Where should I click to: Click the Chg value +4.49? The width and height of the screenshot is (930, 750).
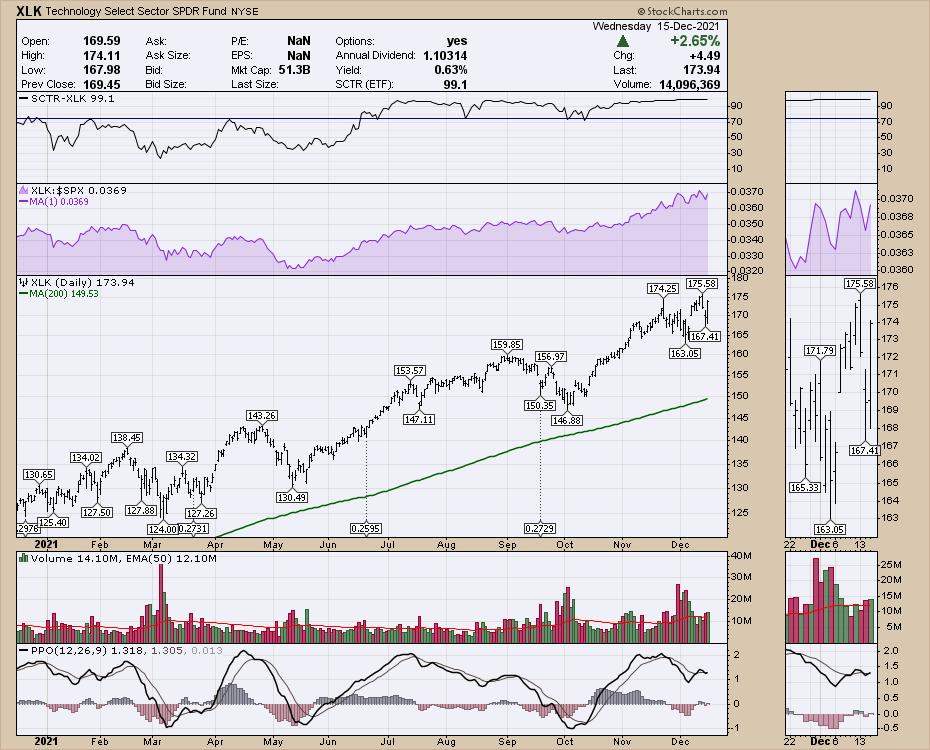pos(705,55)
